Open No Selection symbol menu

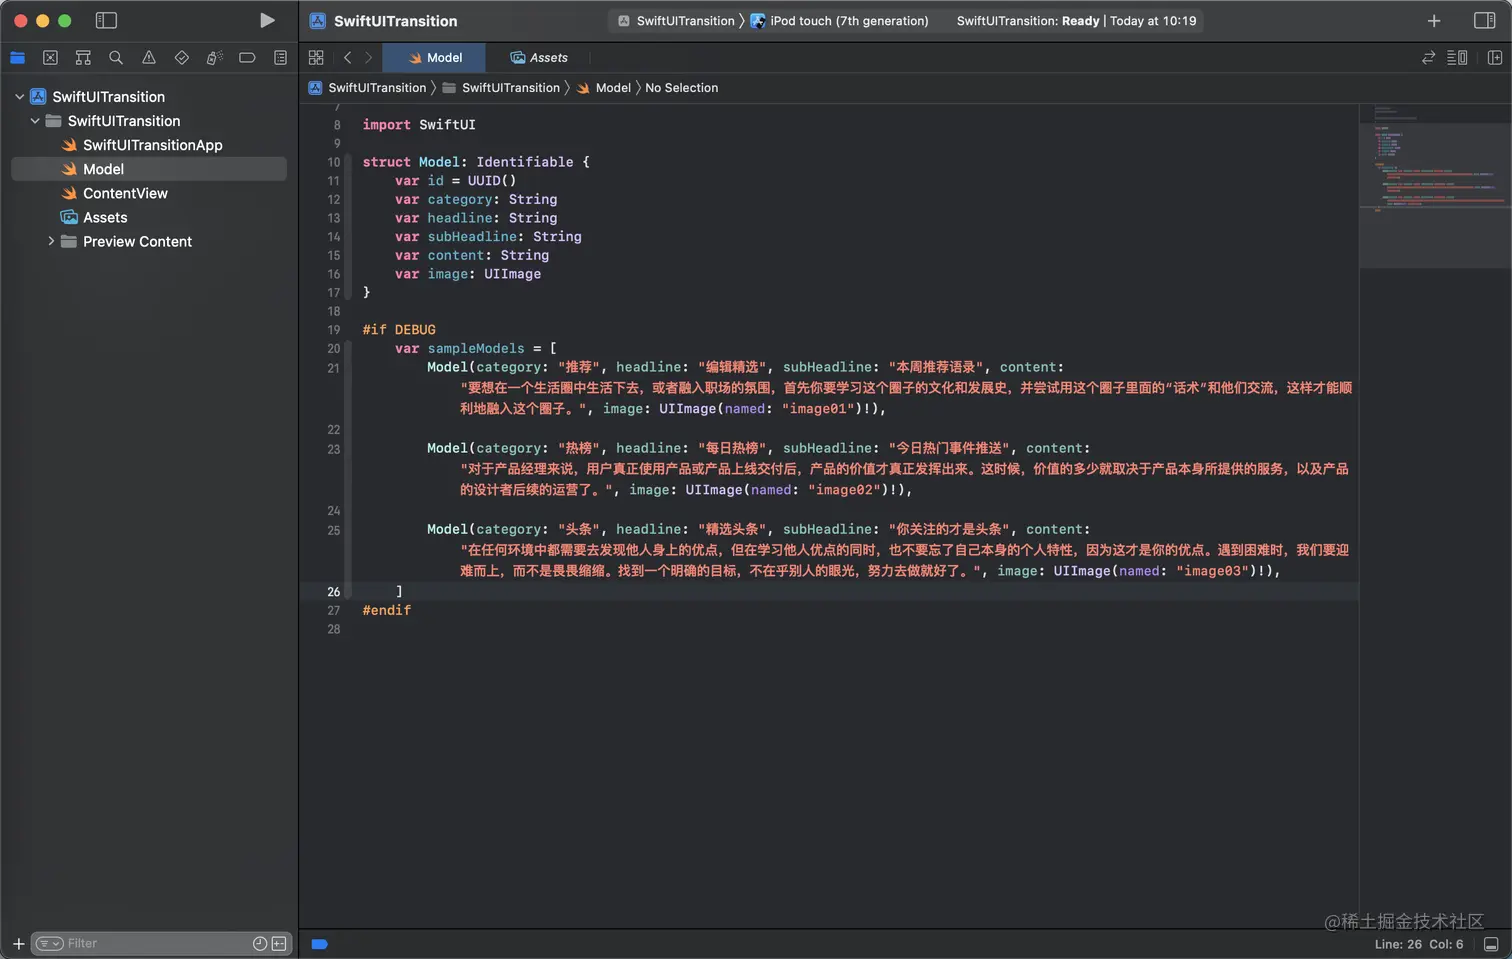(681, 88)
